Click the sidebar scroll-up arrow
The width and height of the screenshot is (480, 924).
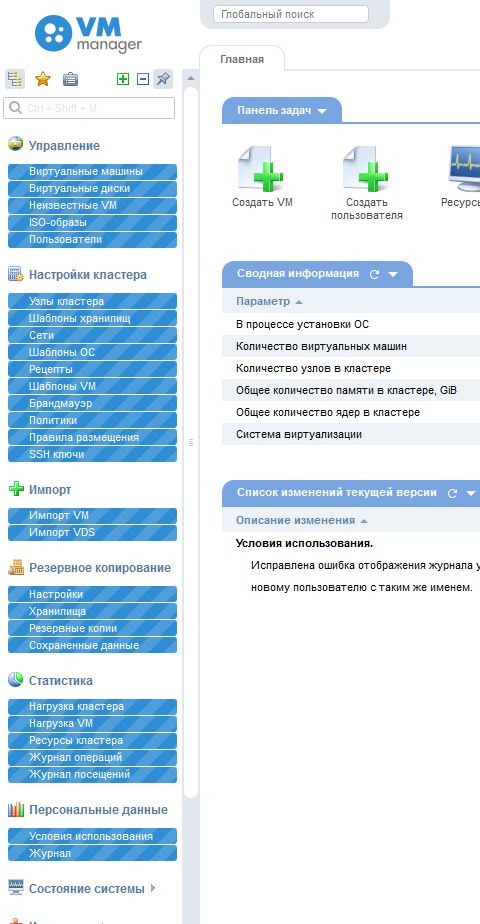[191, 78]
